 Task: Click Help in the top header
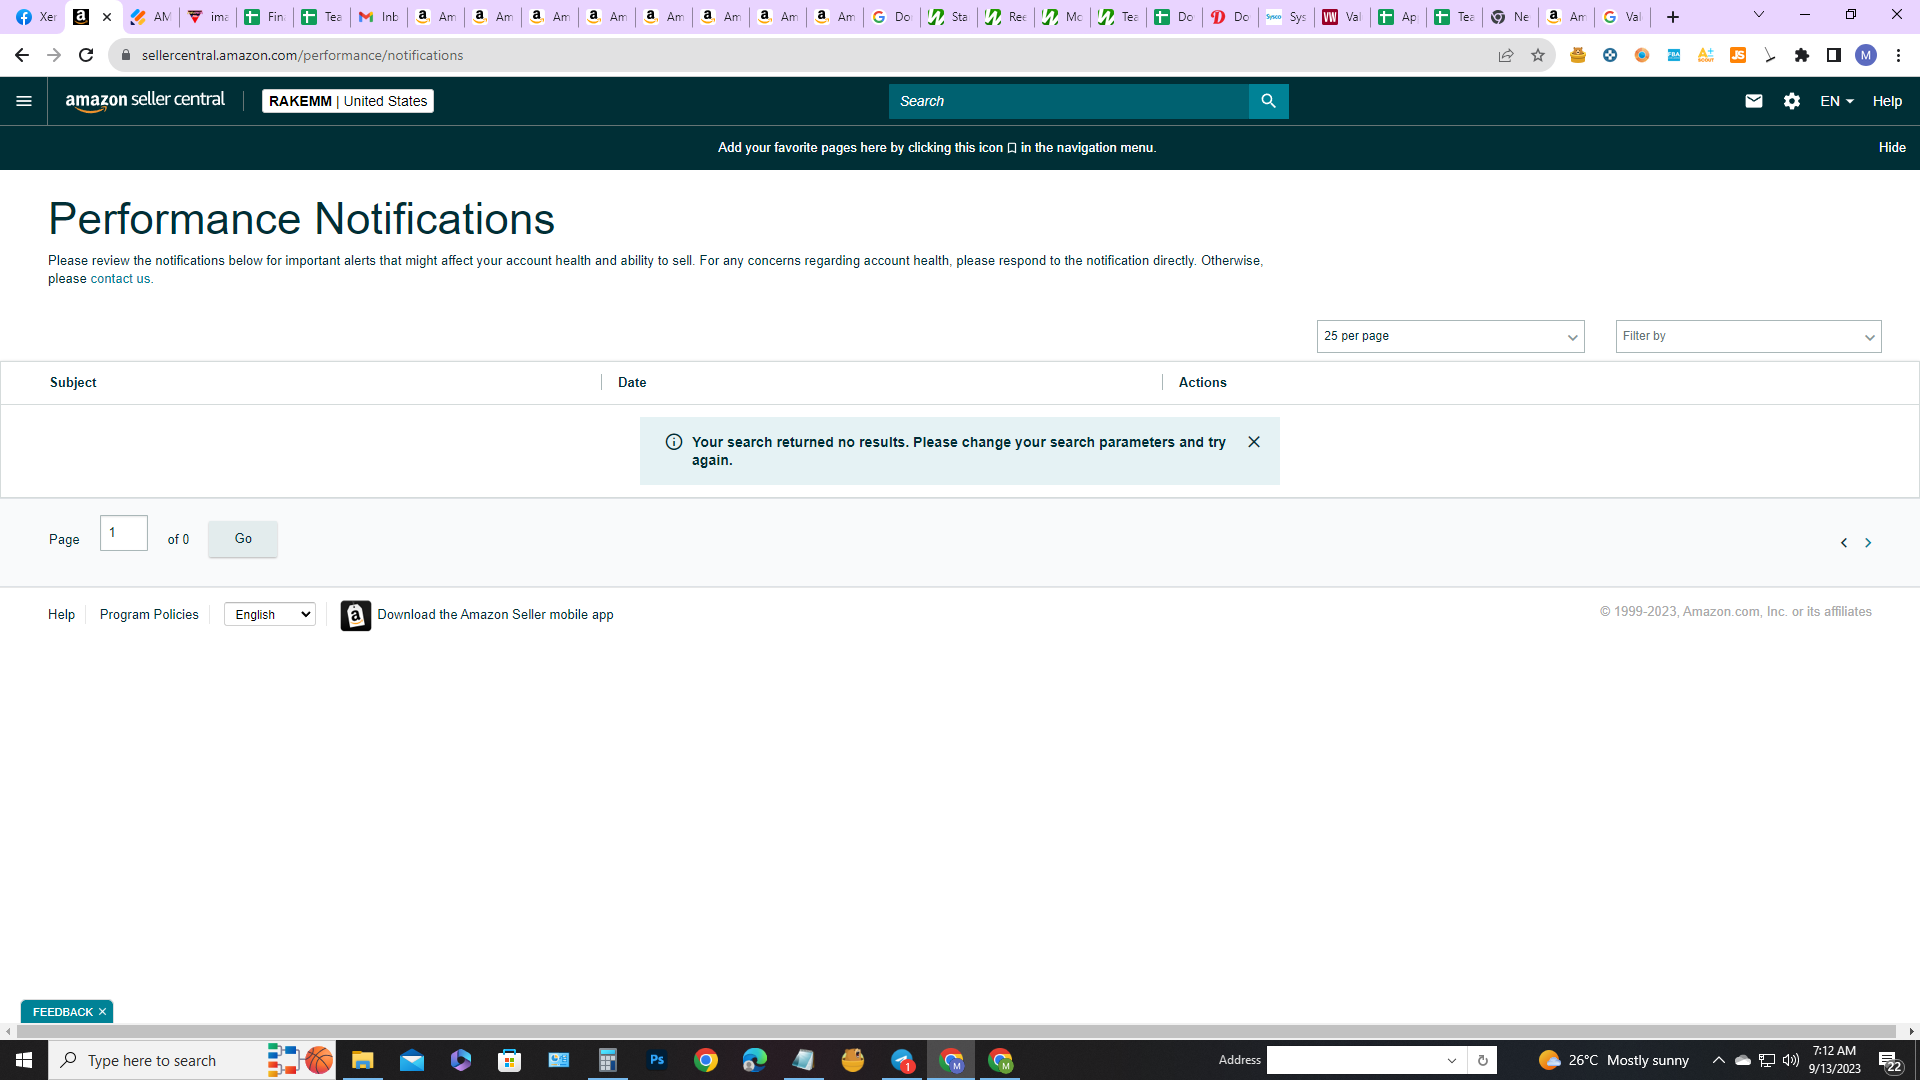pos(1887,101)
